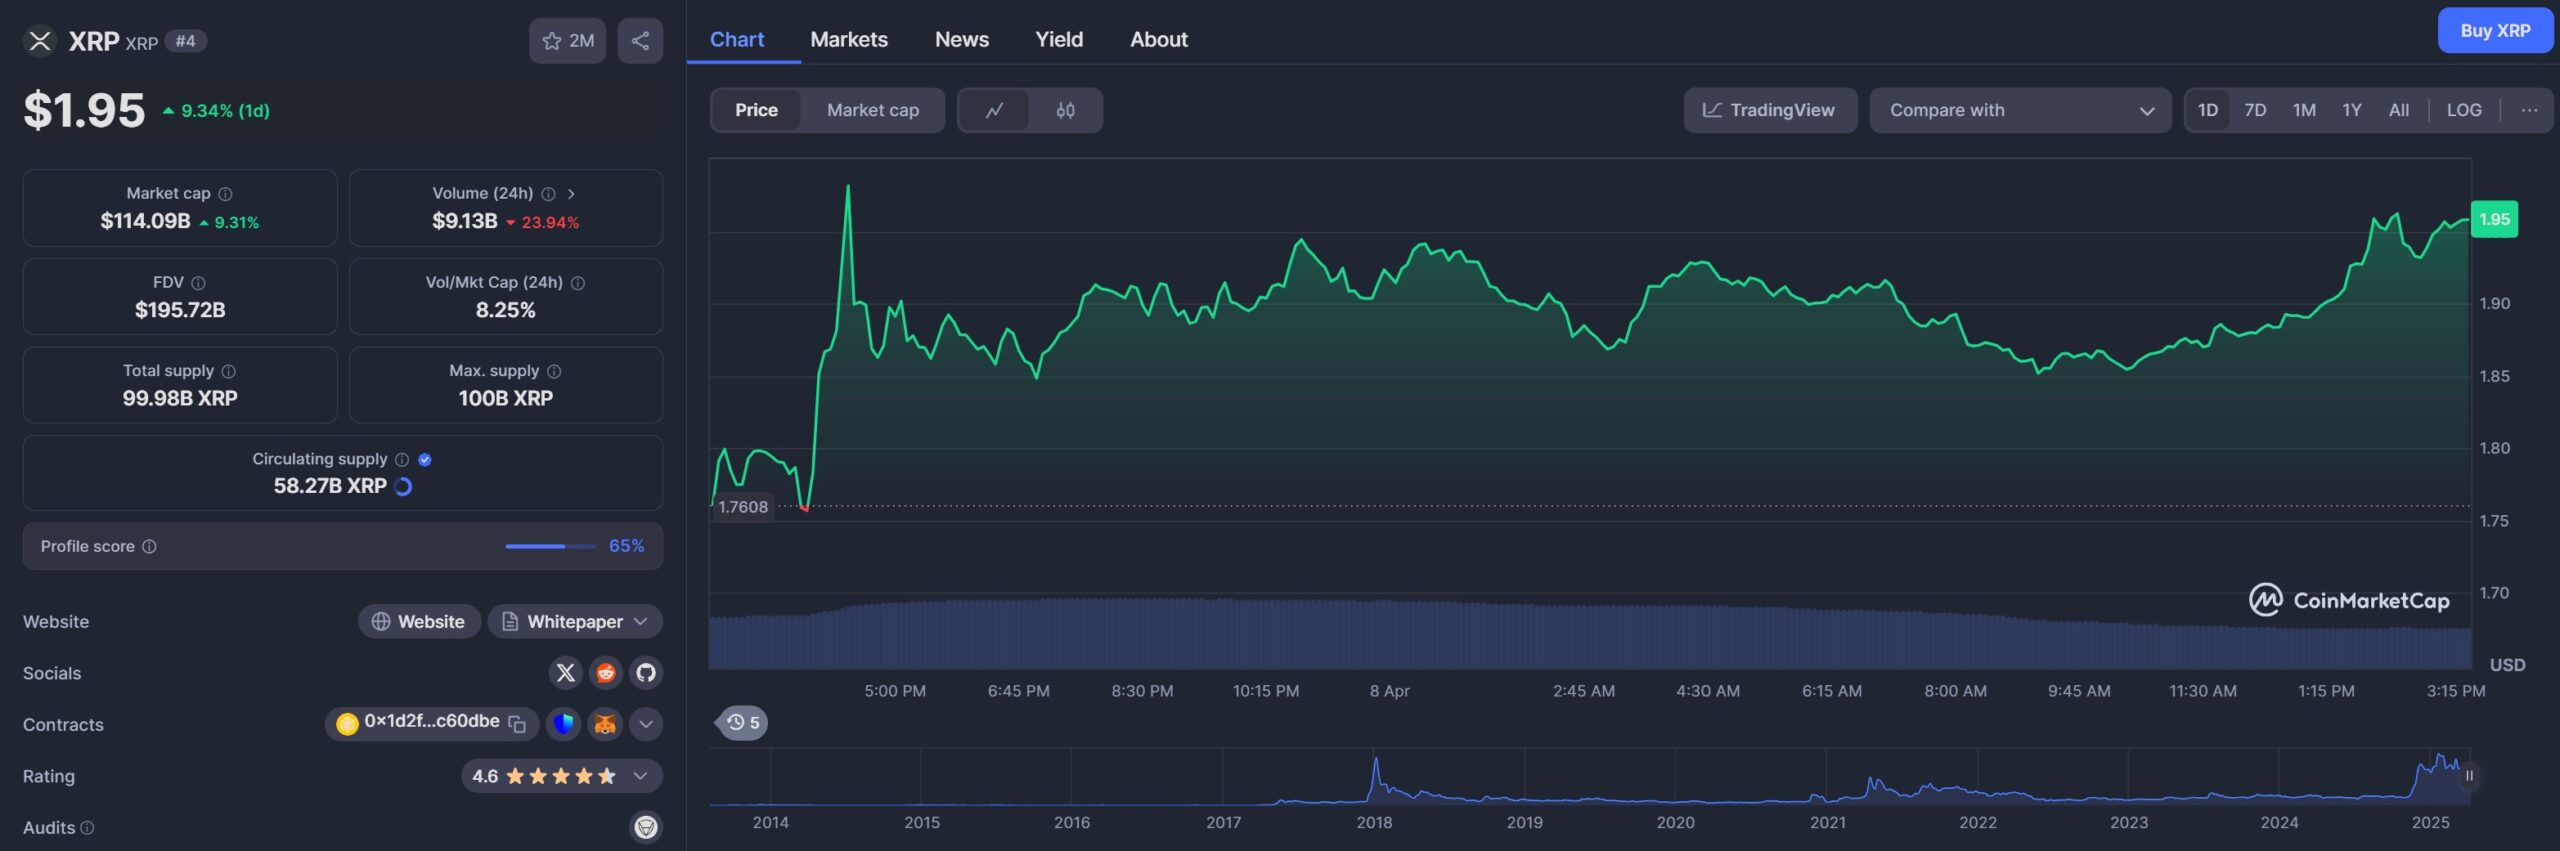Screen dimensions: 2560x851
Task: Click the 99.98B XRP total supply
Action: point(180,398)
